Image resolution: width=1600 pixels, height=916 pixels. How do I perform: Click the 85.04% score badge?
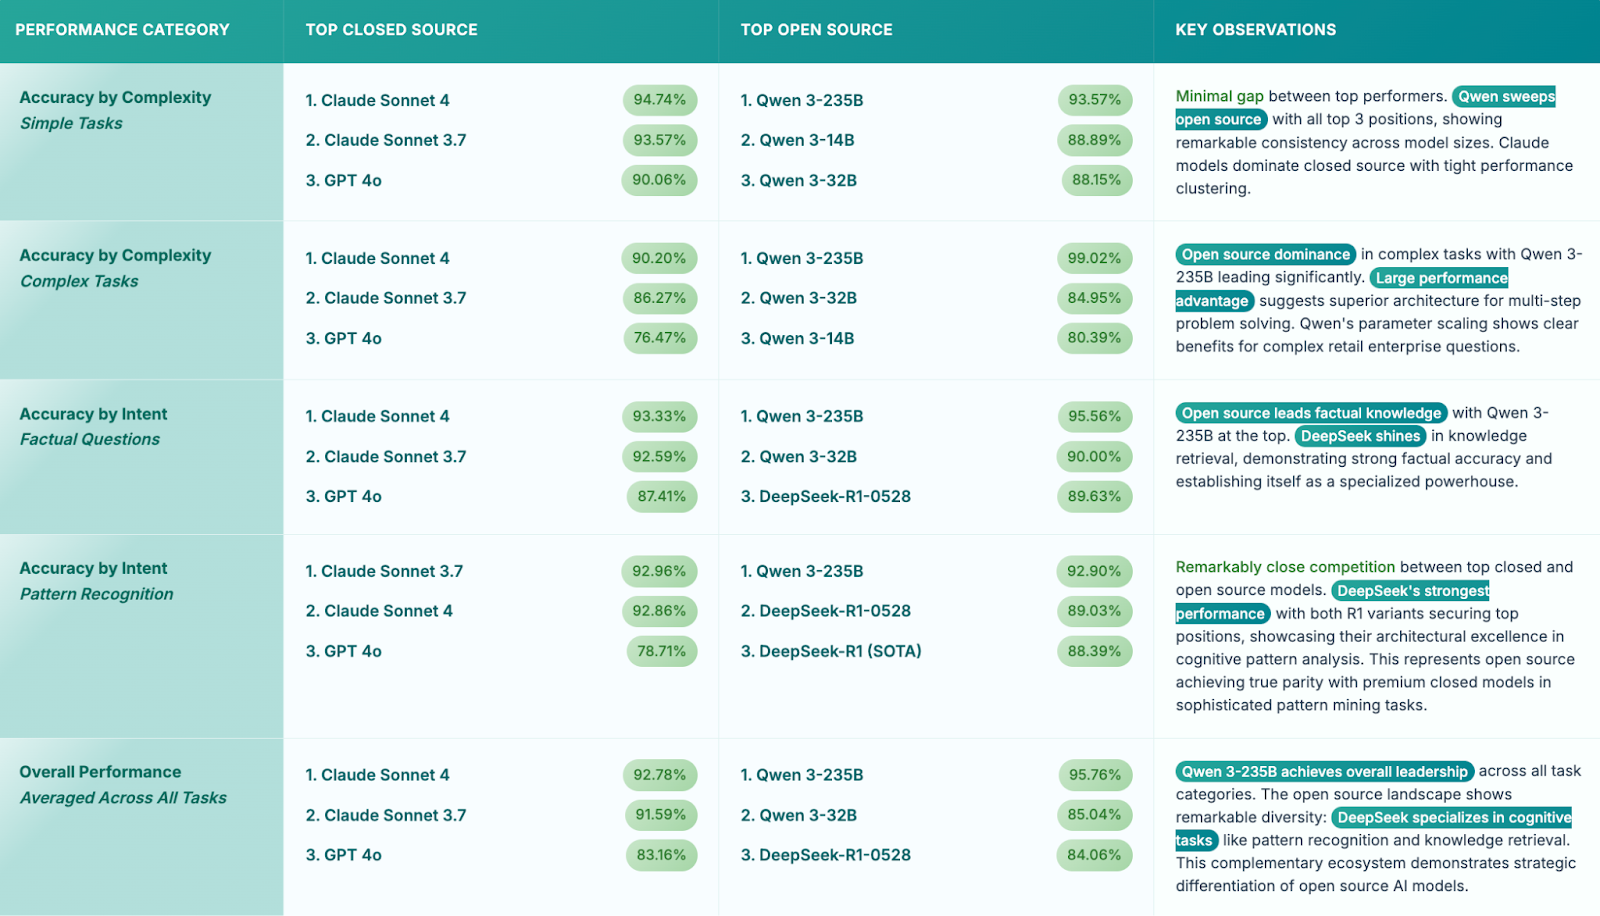[1094, 815]
